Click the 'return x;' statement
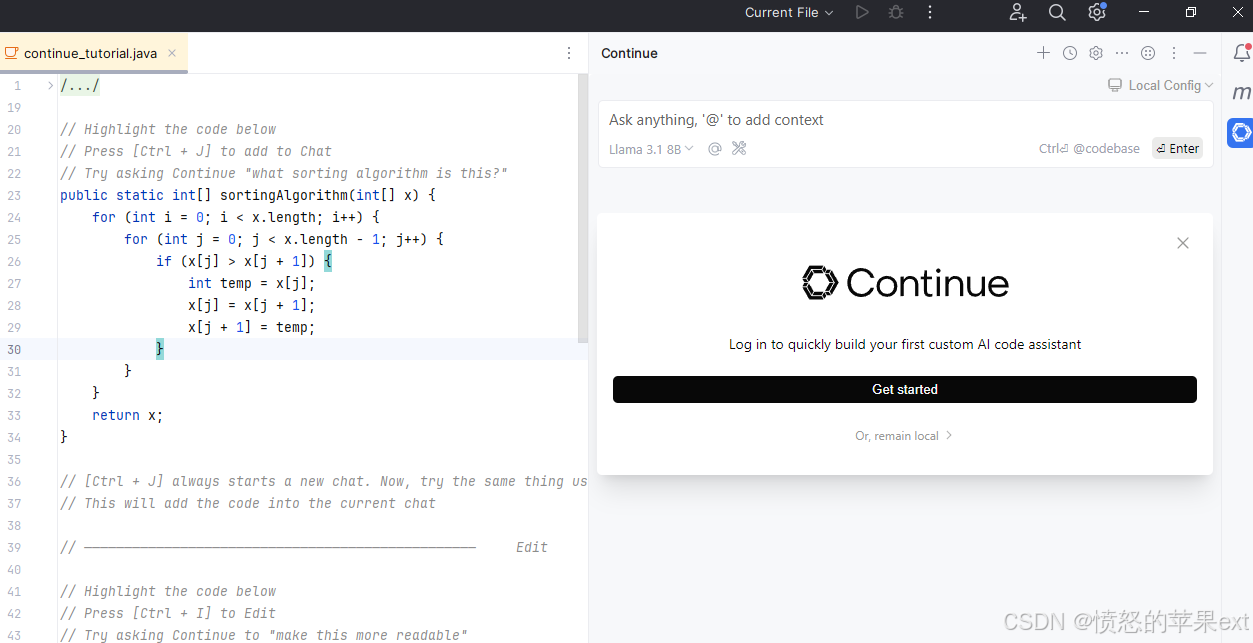Viewport: 1253px width, 643px height. pos(128,415)
